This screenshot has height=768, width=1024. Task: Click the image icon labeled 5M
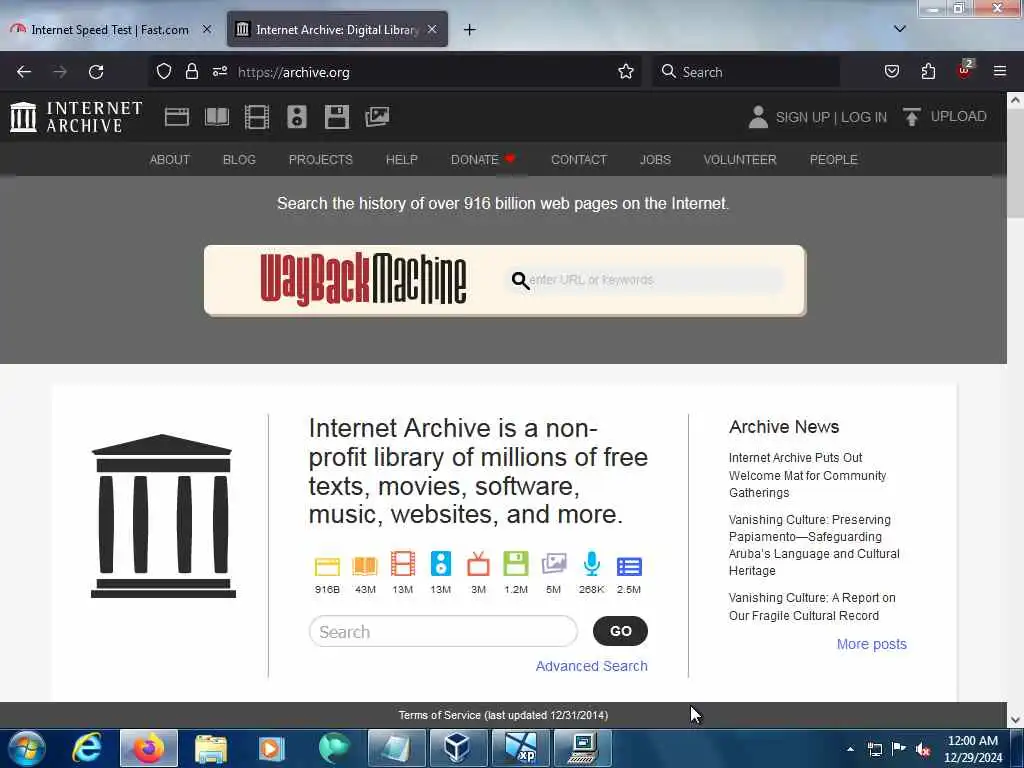[x=554, y=564]
